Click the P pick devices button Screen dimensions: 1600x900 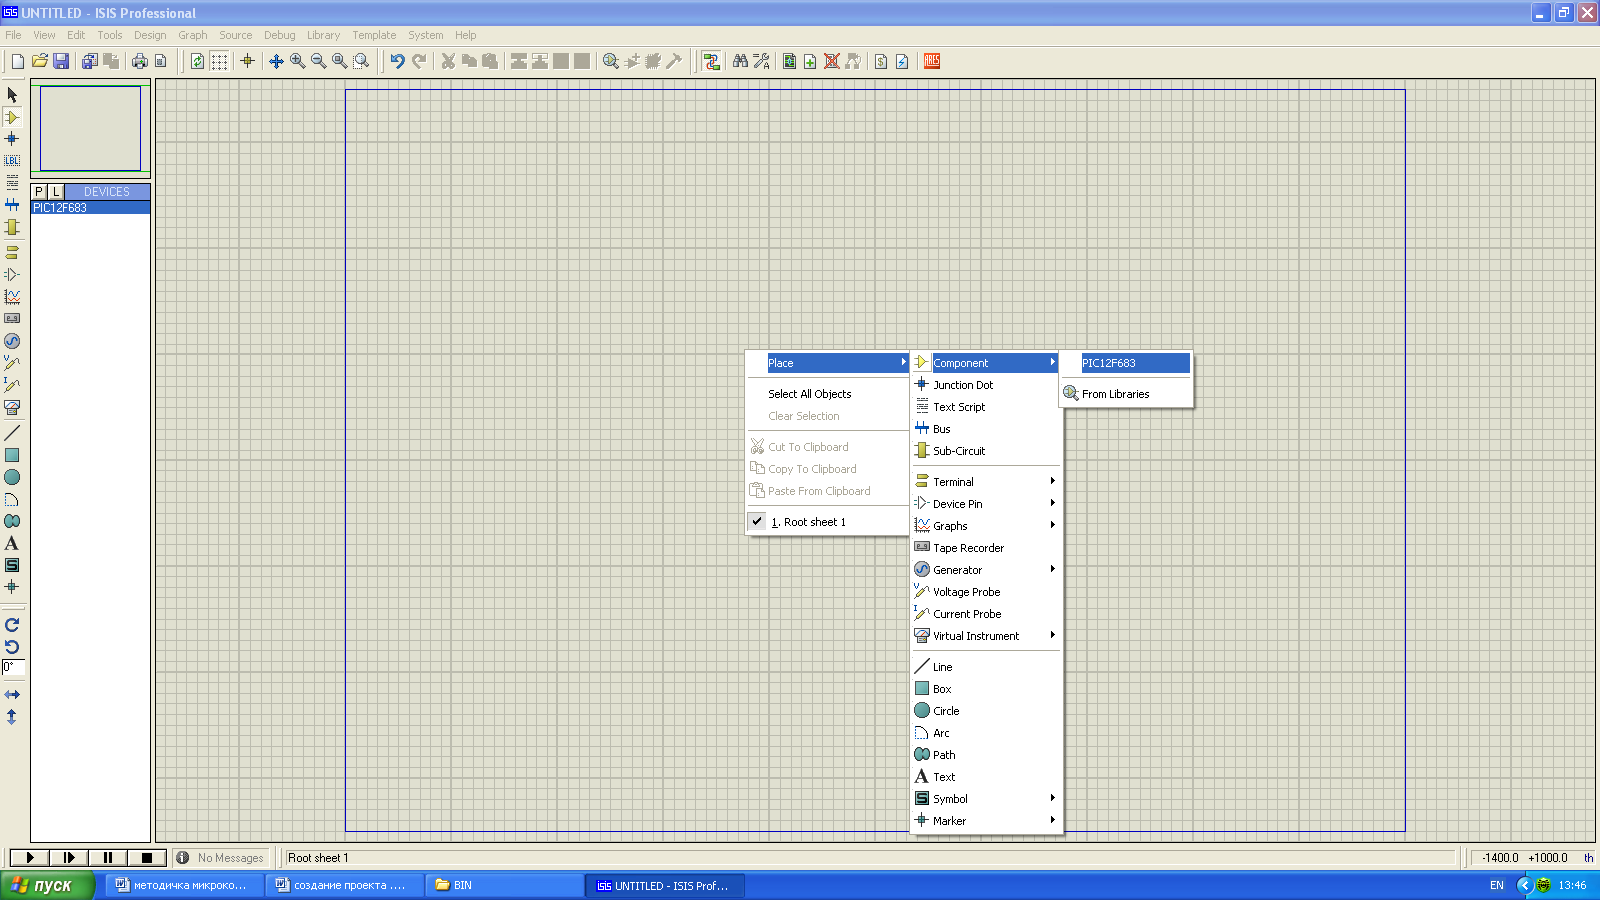coord(39,191)
